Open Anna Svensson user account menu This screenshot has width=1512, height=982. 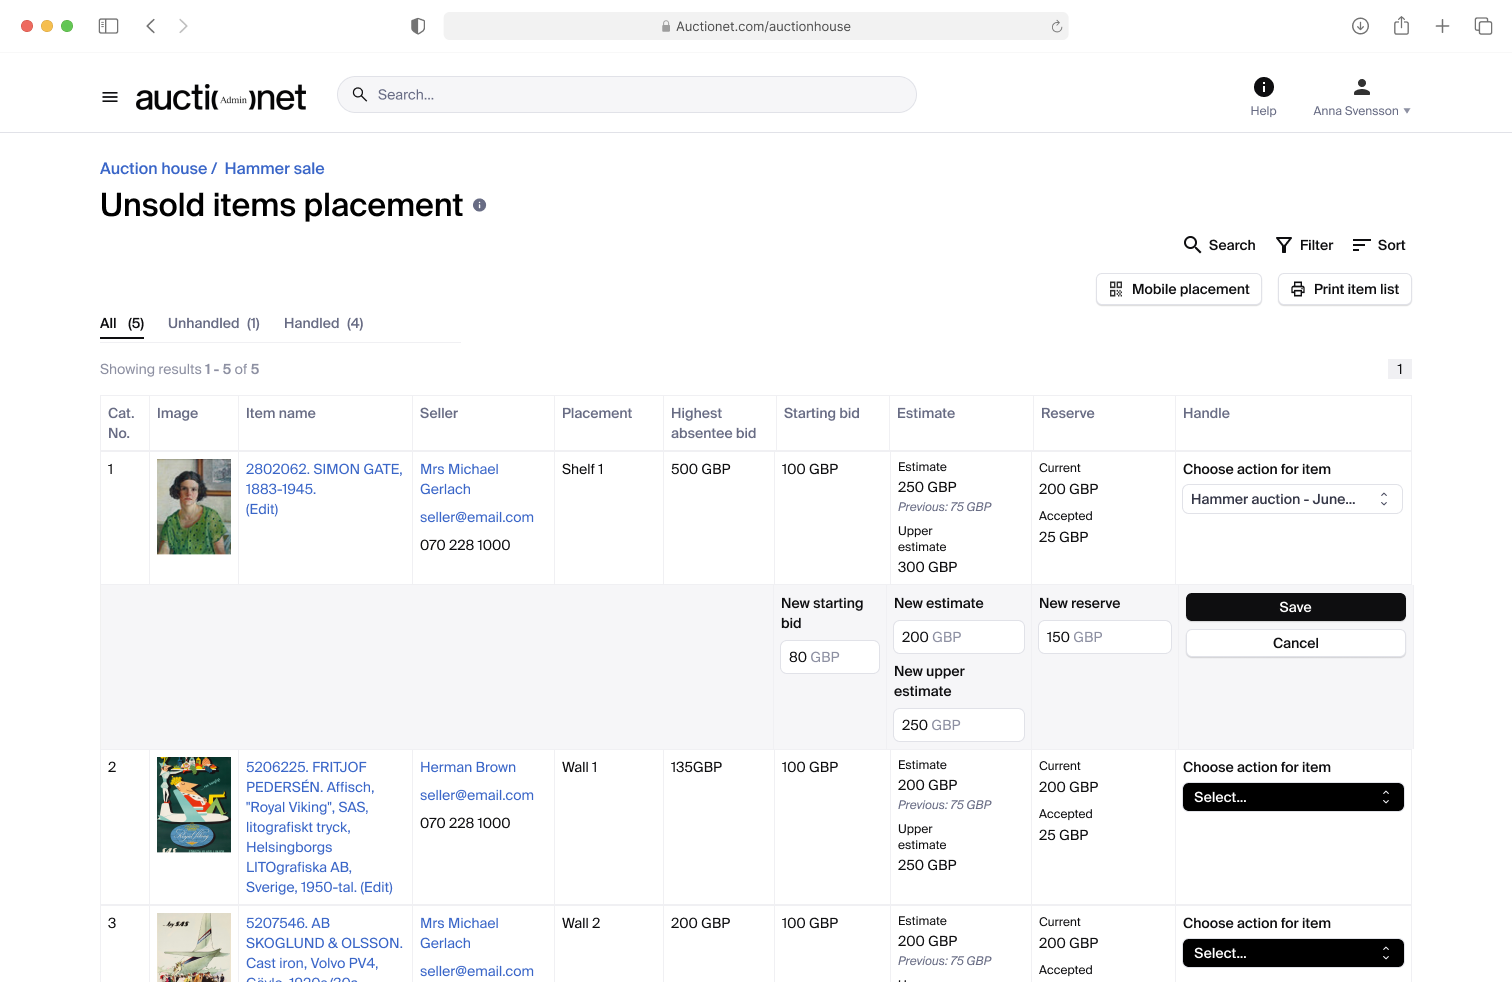click(x=1361, y=97)
